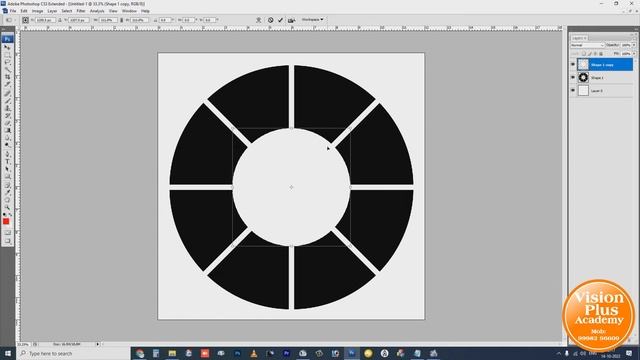Click the reference point locator
Screen dimensions: 640x360
click(25, 20)
